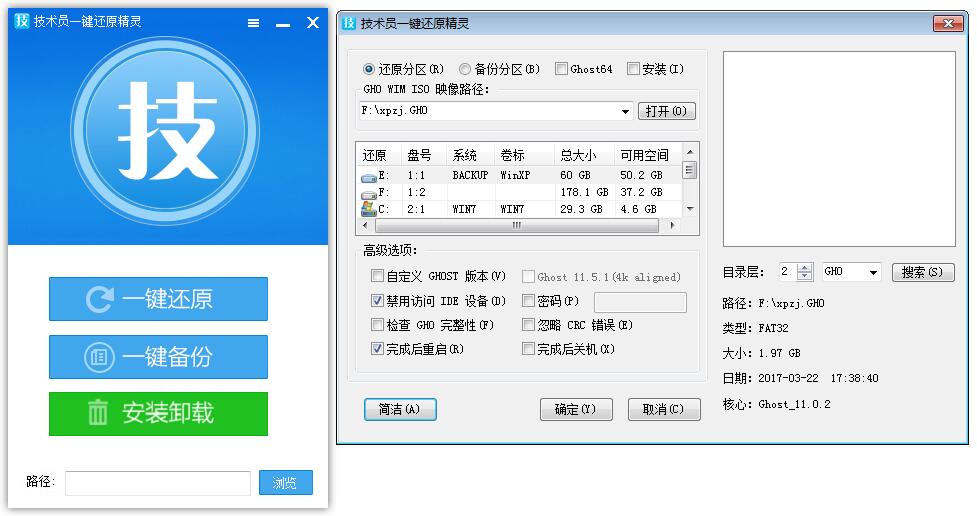Screen dimensions: 977x516
Task: Expand the image path dropdown
Action: tap(626, 111)
